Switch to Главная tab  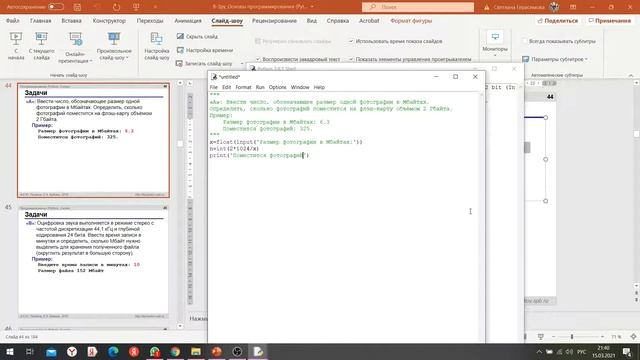[x=40, y=20]
